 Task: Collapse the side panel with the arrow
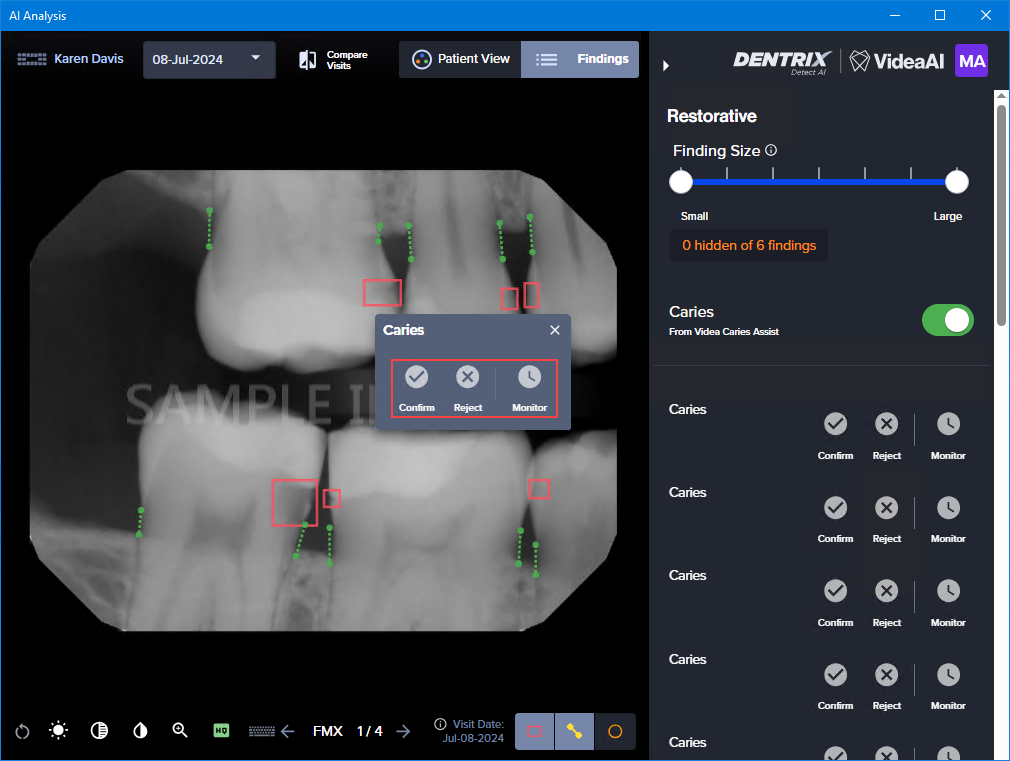coord(666,66)
